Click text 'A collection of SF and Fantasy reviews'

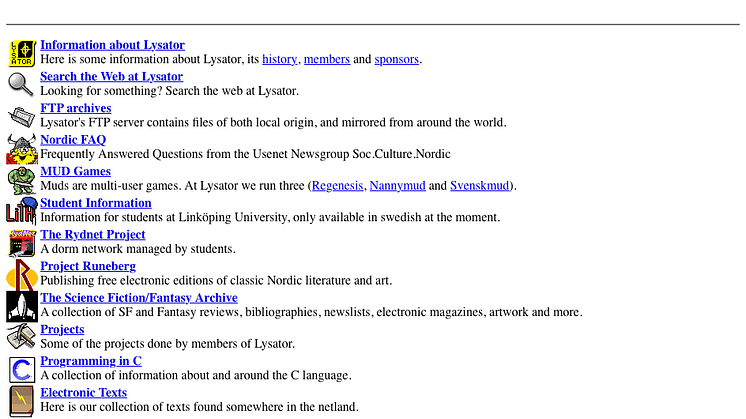click(141, 312)
